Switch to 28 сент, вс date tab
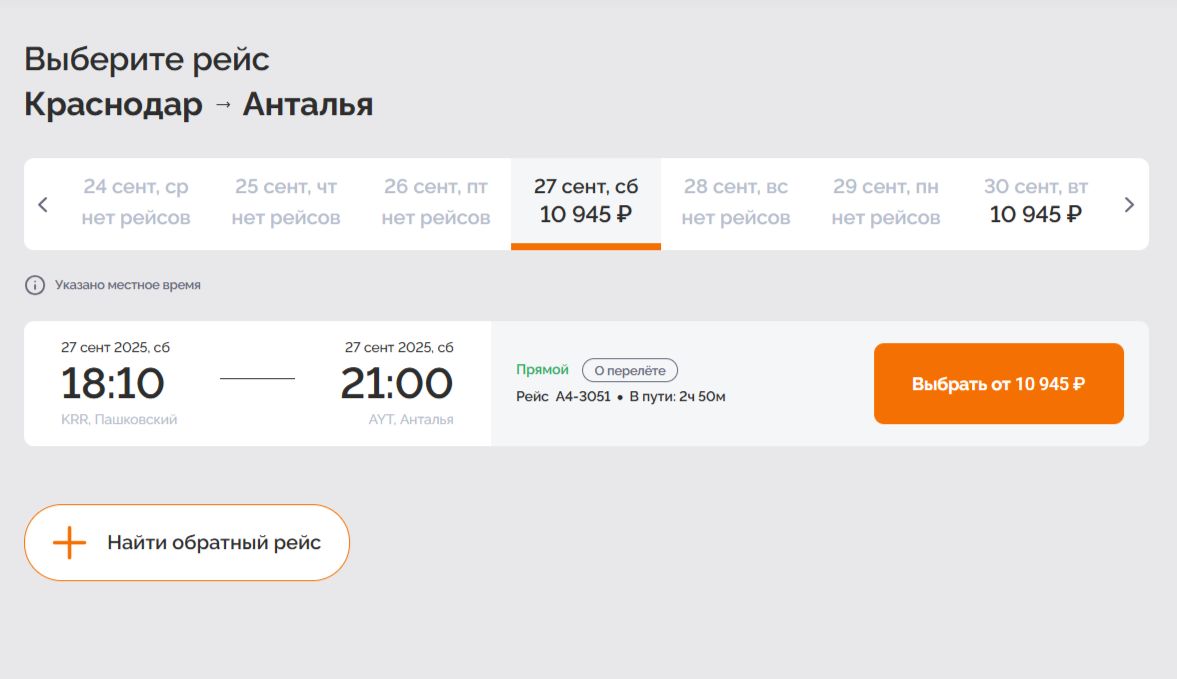The image size is (1177, 679). point(736,203)
